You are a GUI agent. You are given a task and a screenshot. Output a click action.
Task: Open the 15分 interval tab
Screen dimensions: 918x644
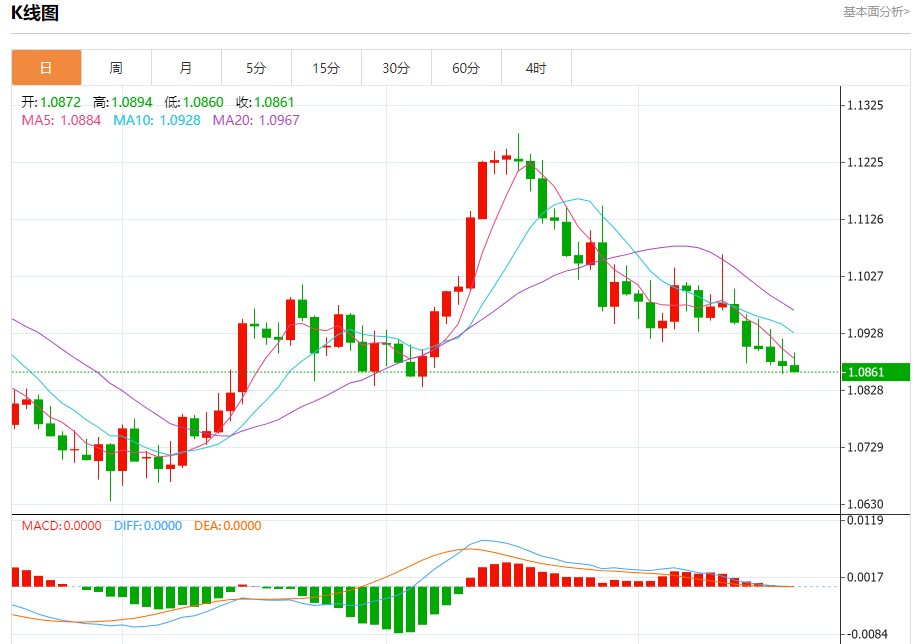pos(326,68)
